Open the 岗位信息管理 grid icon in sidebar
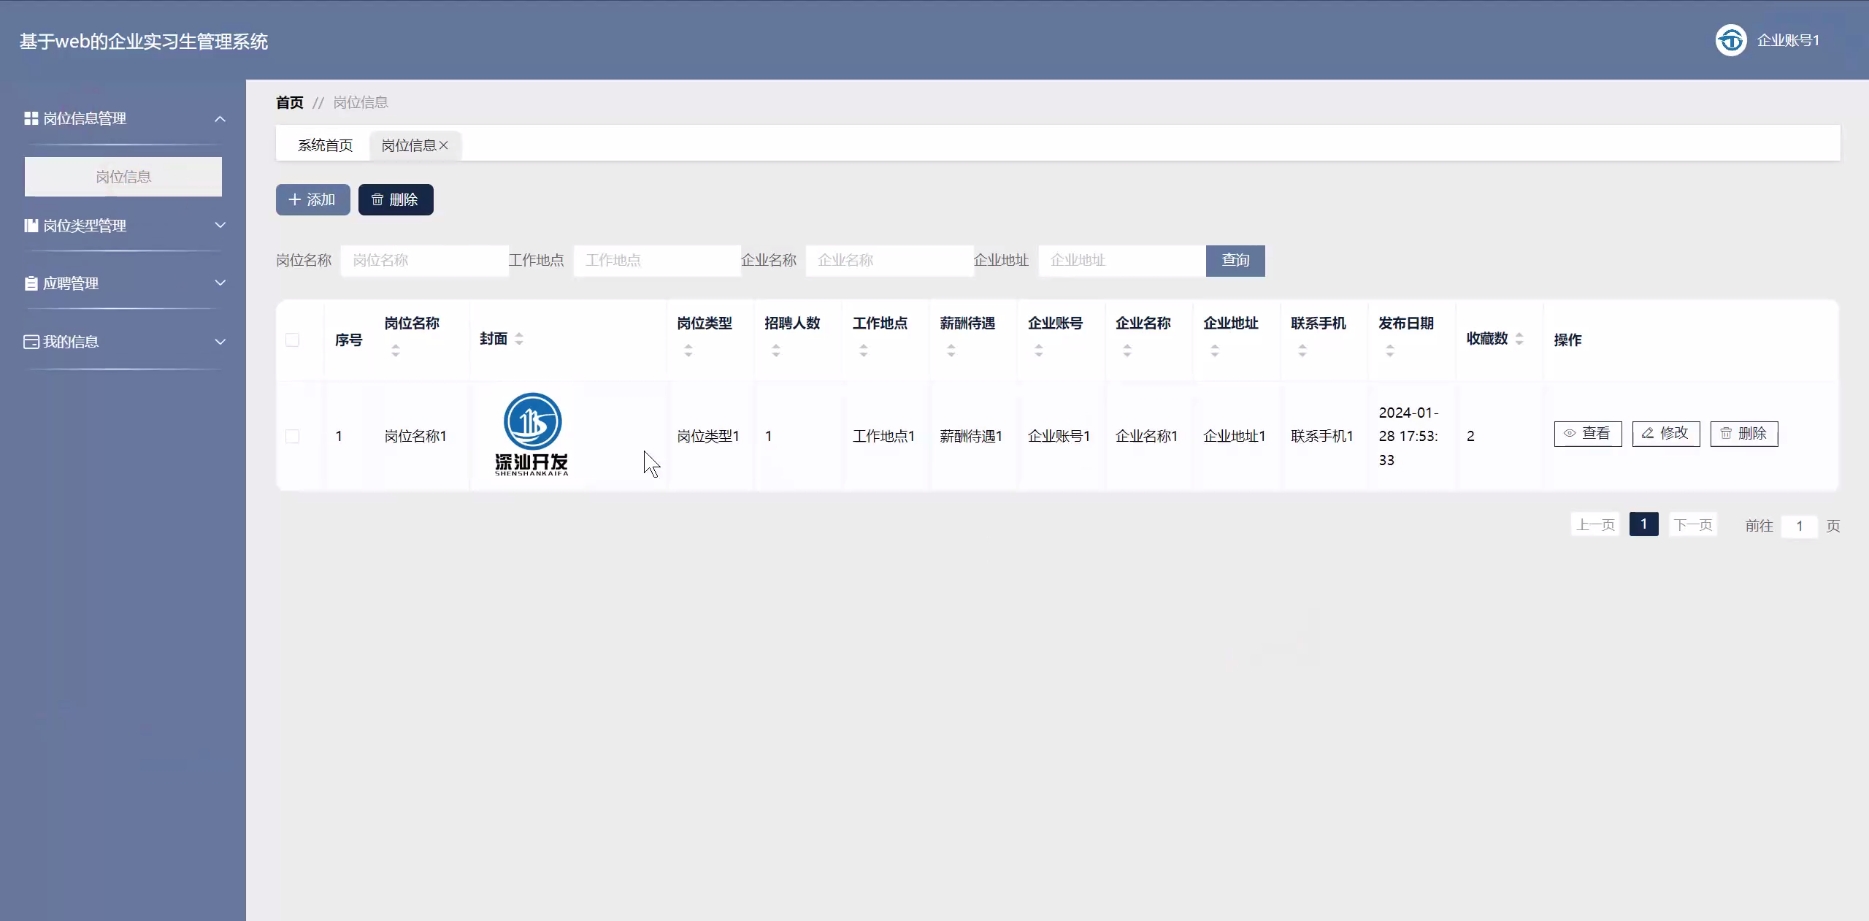 pos(31,118)
